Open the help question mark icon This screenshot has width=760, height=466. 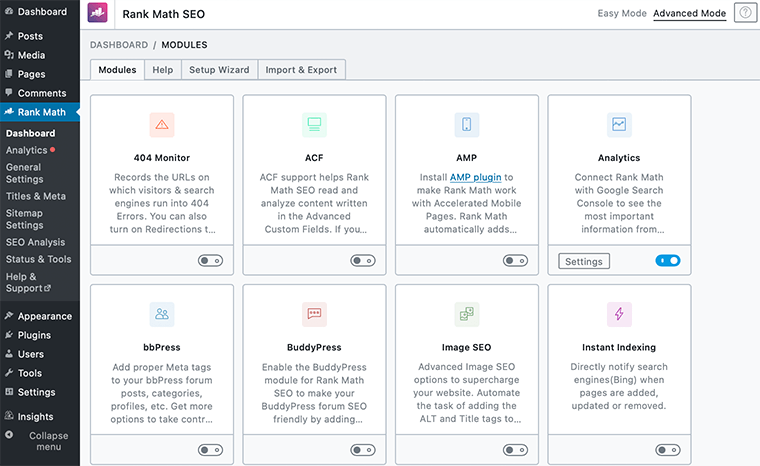point(743,13)
